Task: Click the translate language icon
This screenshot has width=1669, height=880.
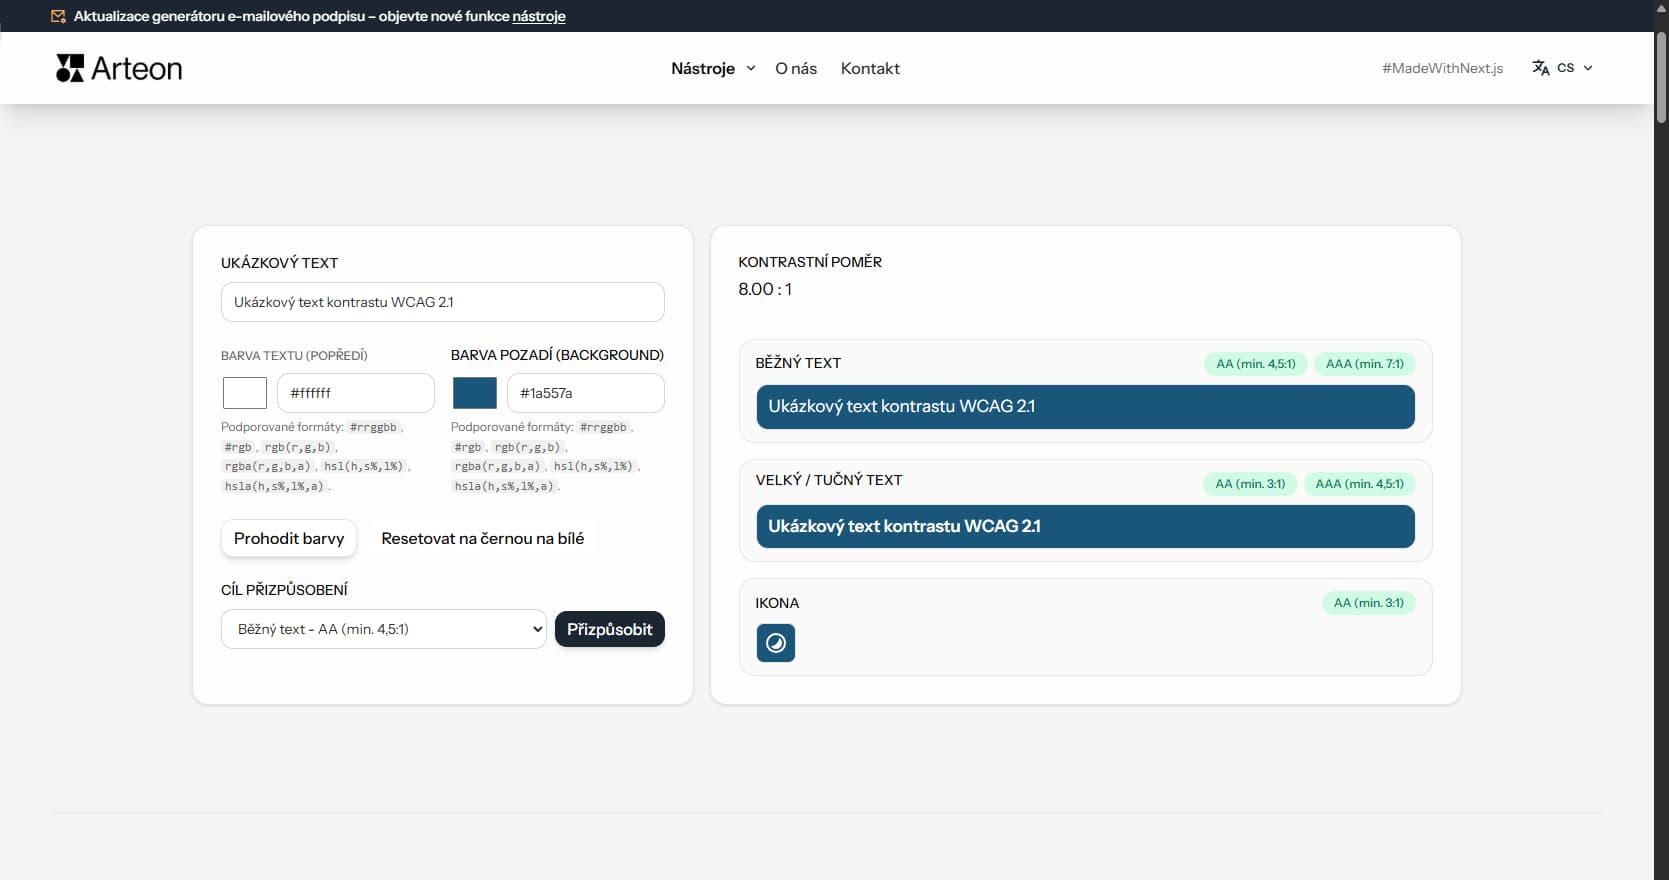Action: (1540, 68)
